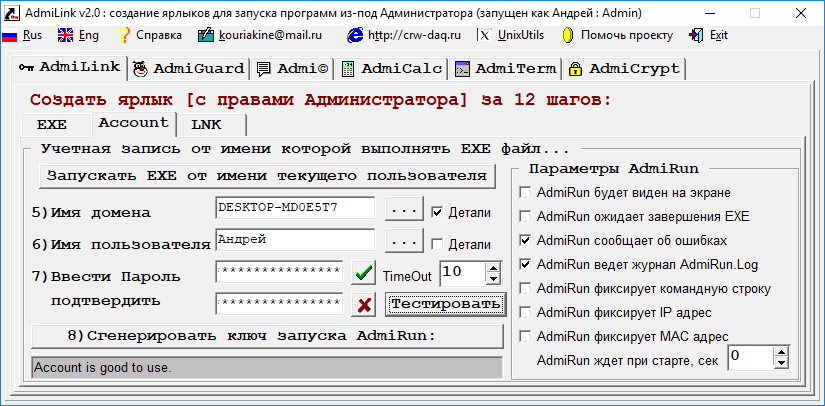Switch to the AdmiCalc tab
This screenshot has width=825, height=406.
click(392, 69)
